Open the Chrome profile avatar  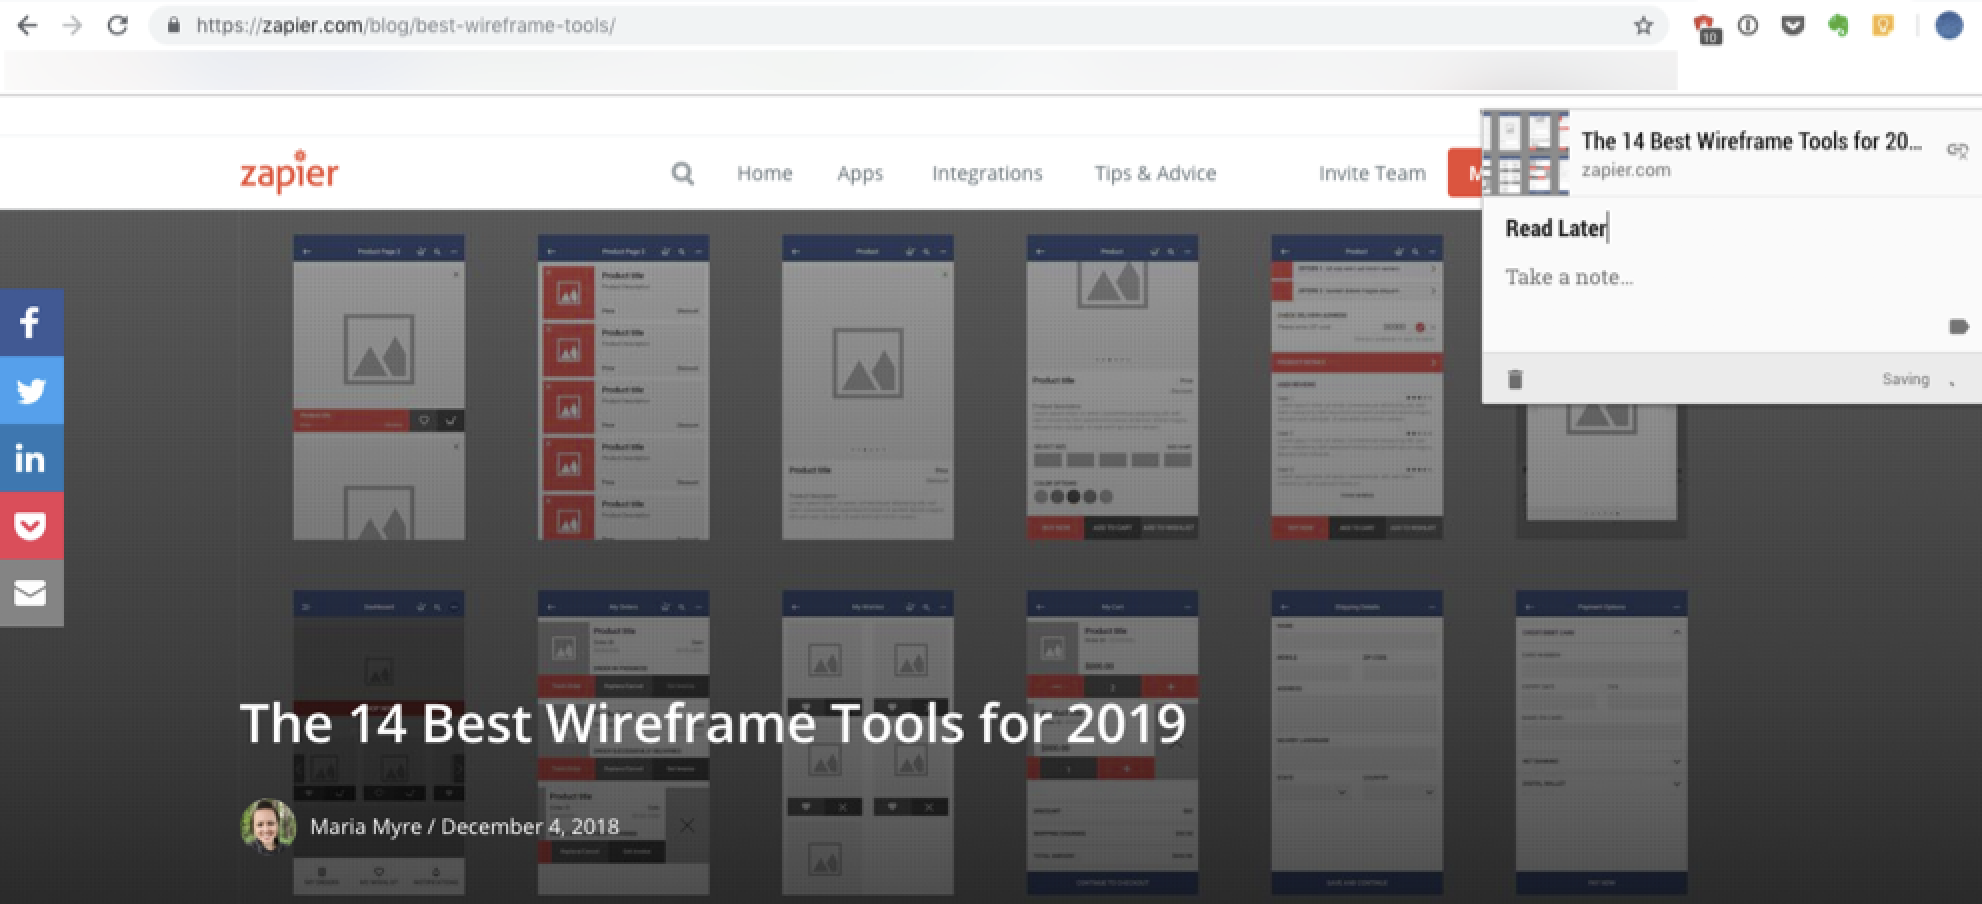[x=1949, y=26]
